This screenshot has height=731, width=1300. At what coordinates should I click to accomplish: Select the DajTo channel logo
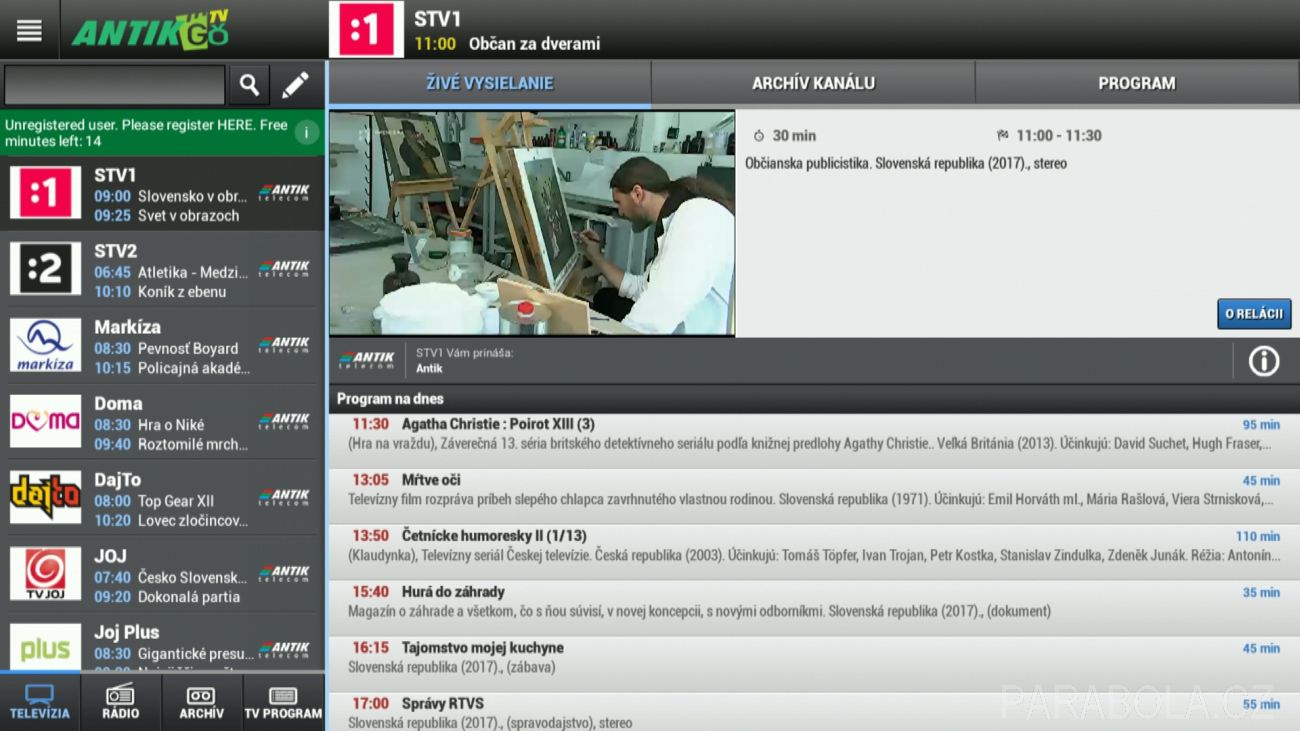(46, 497)
